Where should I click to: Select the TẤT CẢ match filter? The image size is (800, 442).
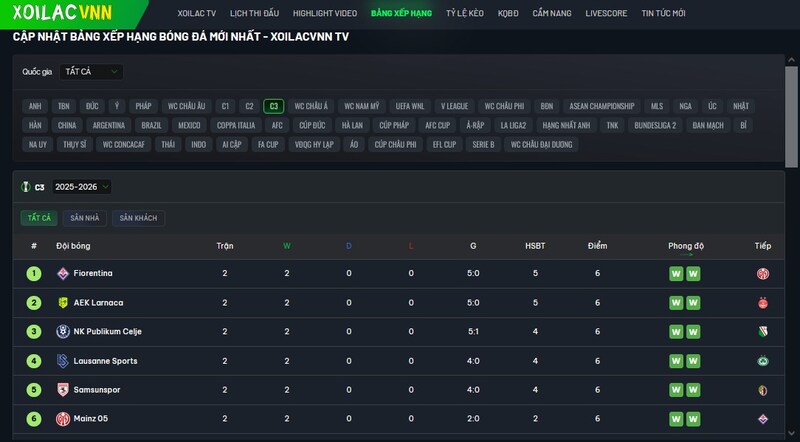[39, 217]
